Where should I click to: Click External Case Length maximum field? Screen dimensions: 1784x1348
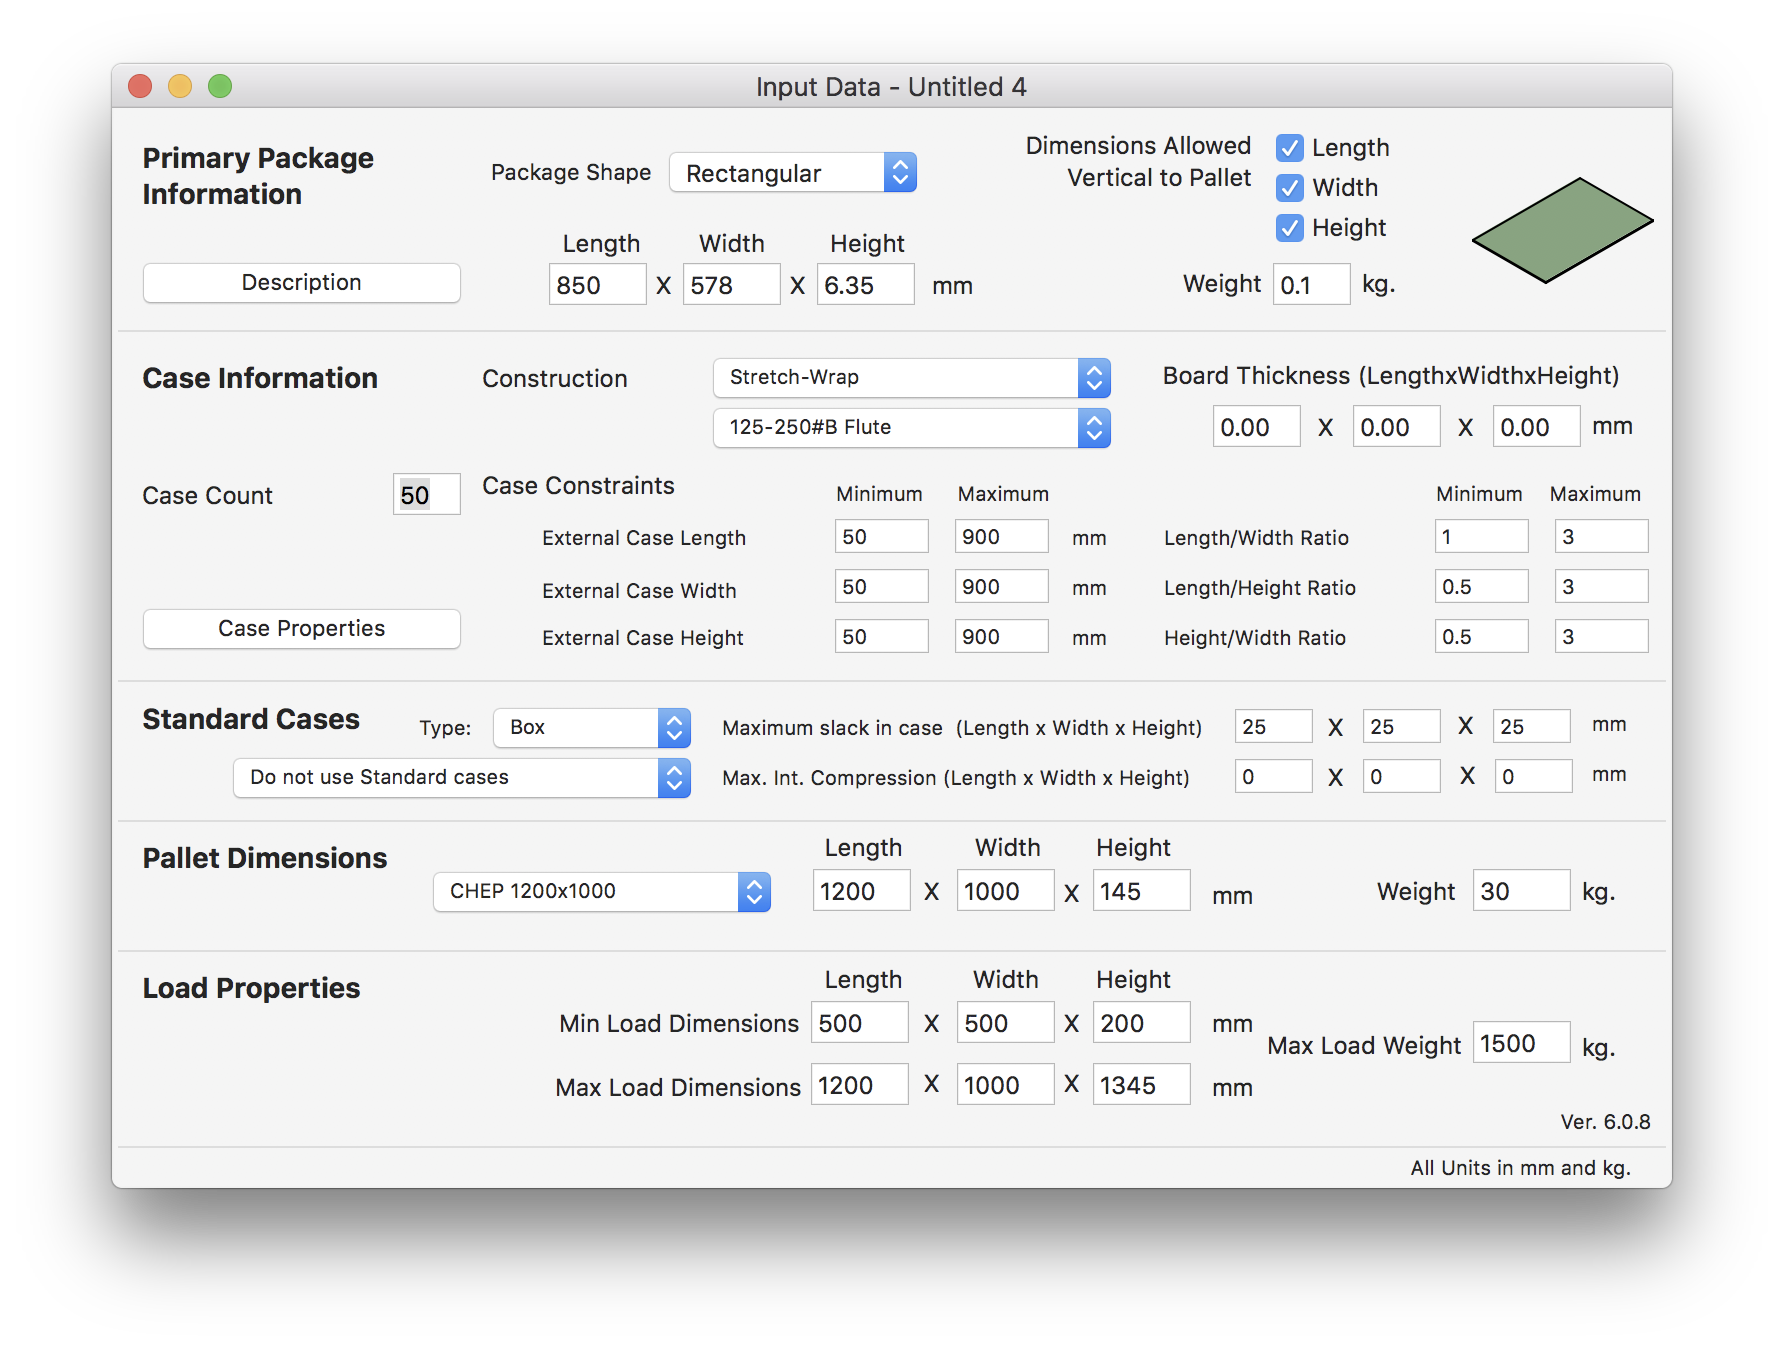[1002, 537]
